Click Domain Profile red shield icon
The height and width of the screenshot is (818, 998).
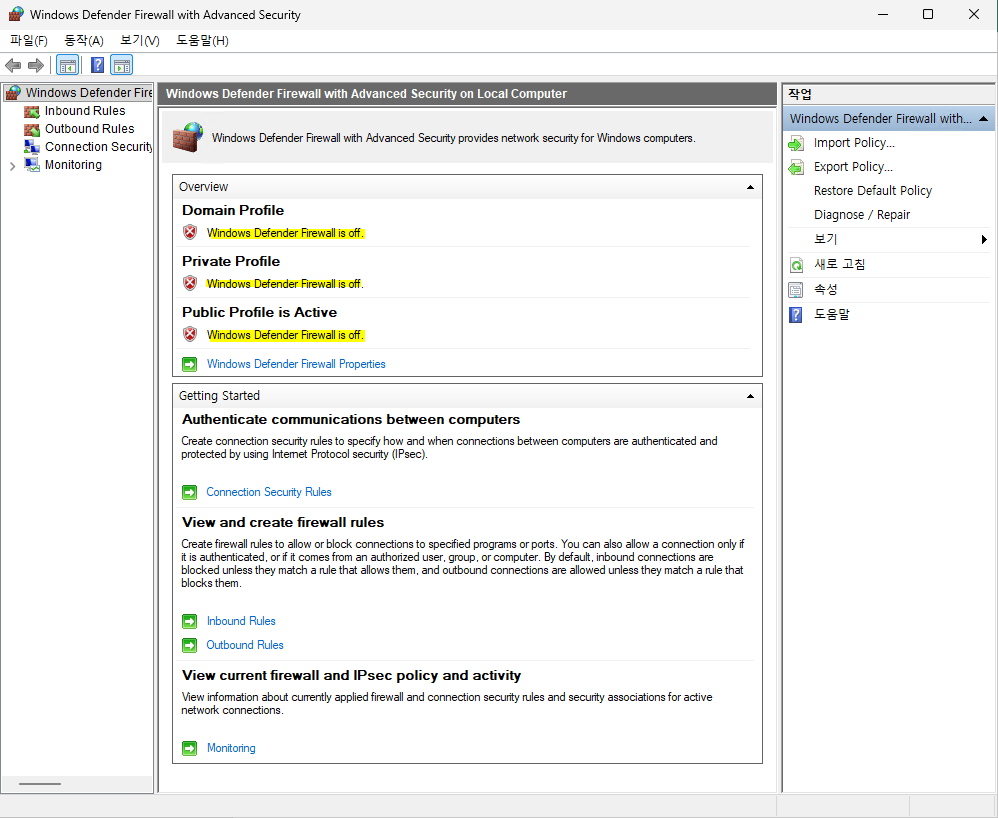click(190, 232)
